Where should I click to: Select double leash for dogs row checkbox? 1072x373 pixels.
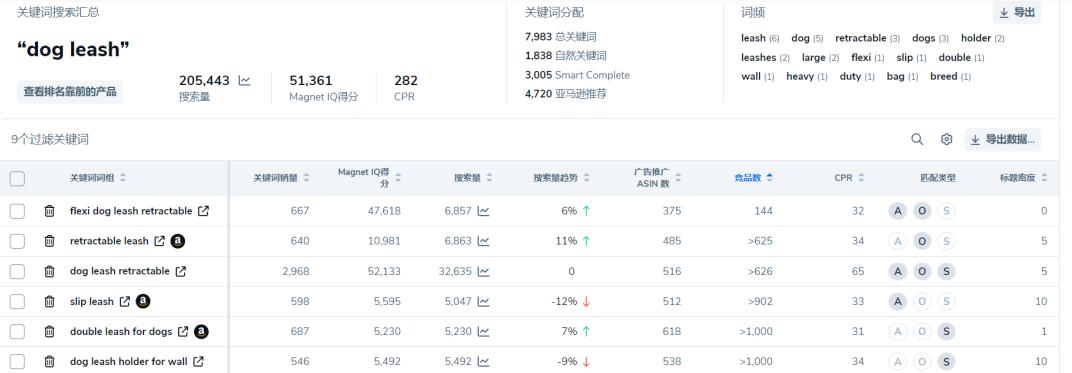(17, 331)
